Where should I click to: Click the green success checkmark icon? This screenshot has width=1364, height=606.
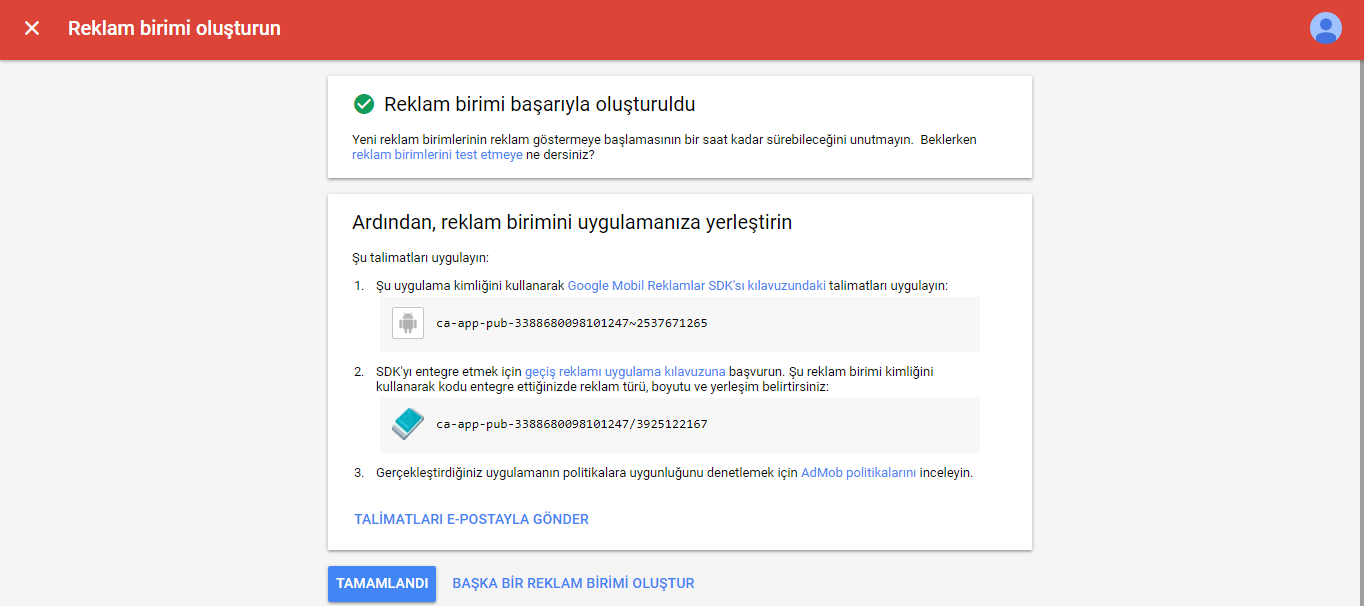click(362, 101)
